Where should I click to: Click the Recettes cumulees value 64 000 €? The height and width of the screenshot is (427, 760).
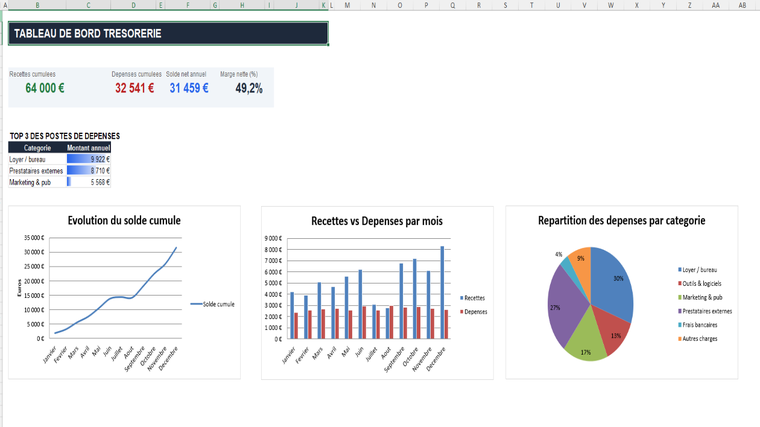(x=45, y=88)
